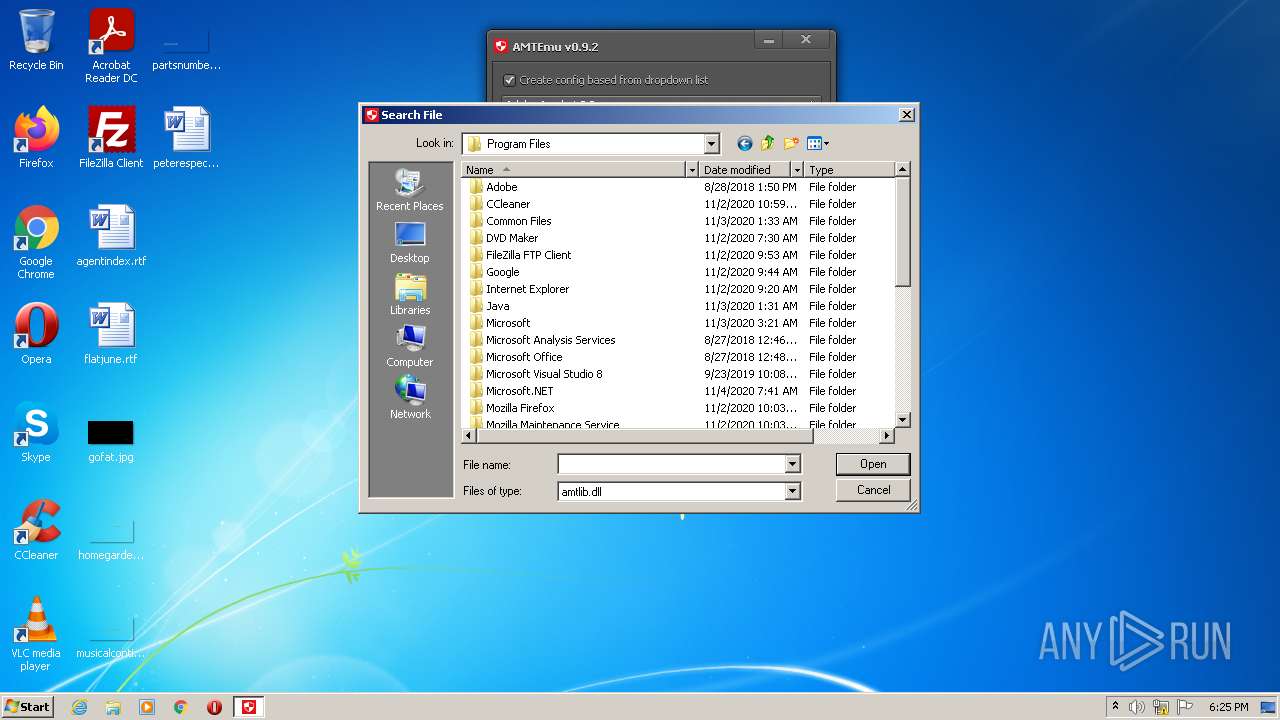Viewport: 1280px width, 720px height.
Task: Select agentindex.rtf desktop file
Action: [x=111, y=235]
